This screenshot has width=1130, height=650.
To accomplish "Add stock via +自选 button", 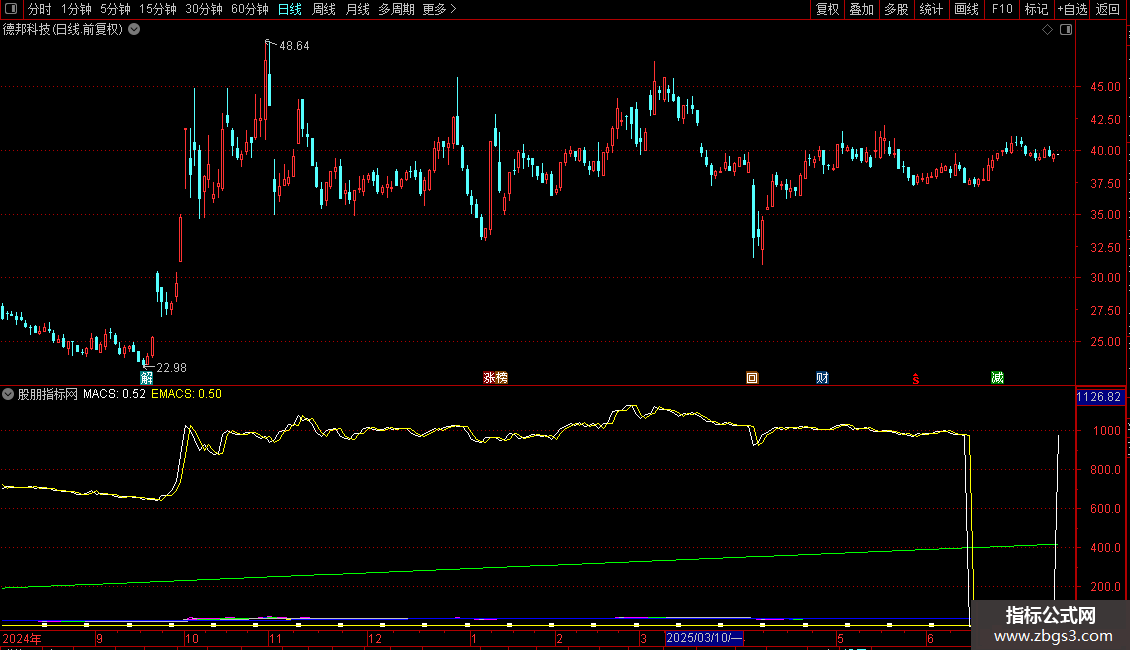I will pyautogui.click(x=1072, y=9).
